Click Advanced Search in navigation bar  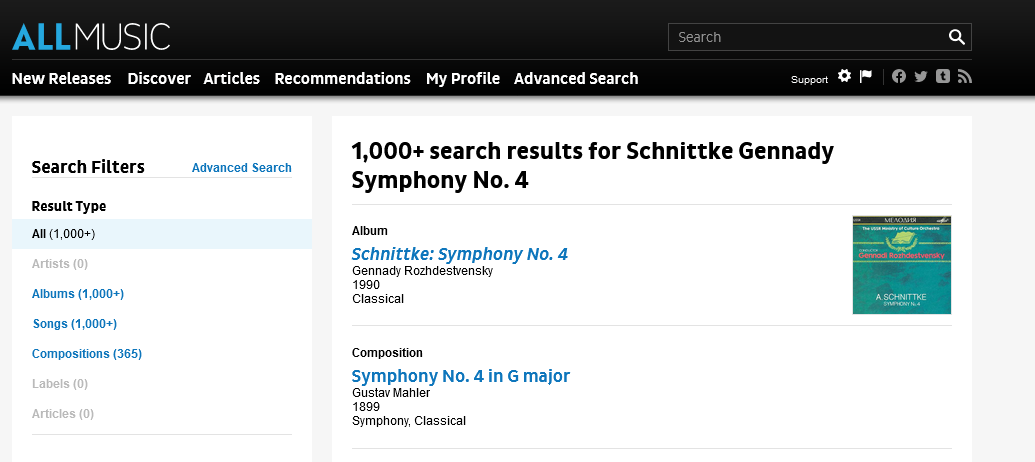click(x=576, y=78)
